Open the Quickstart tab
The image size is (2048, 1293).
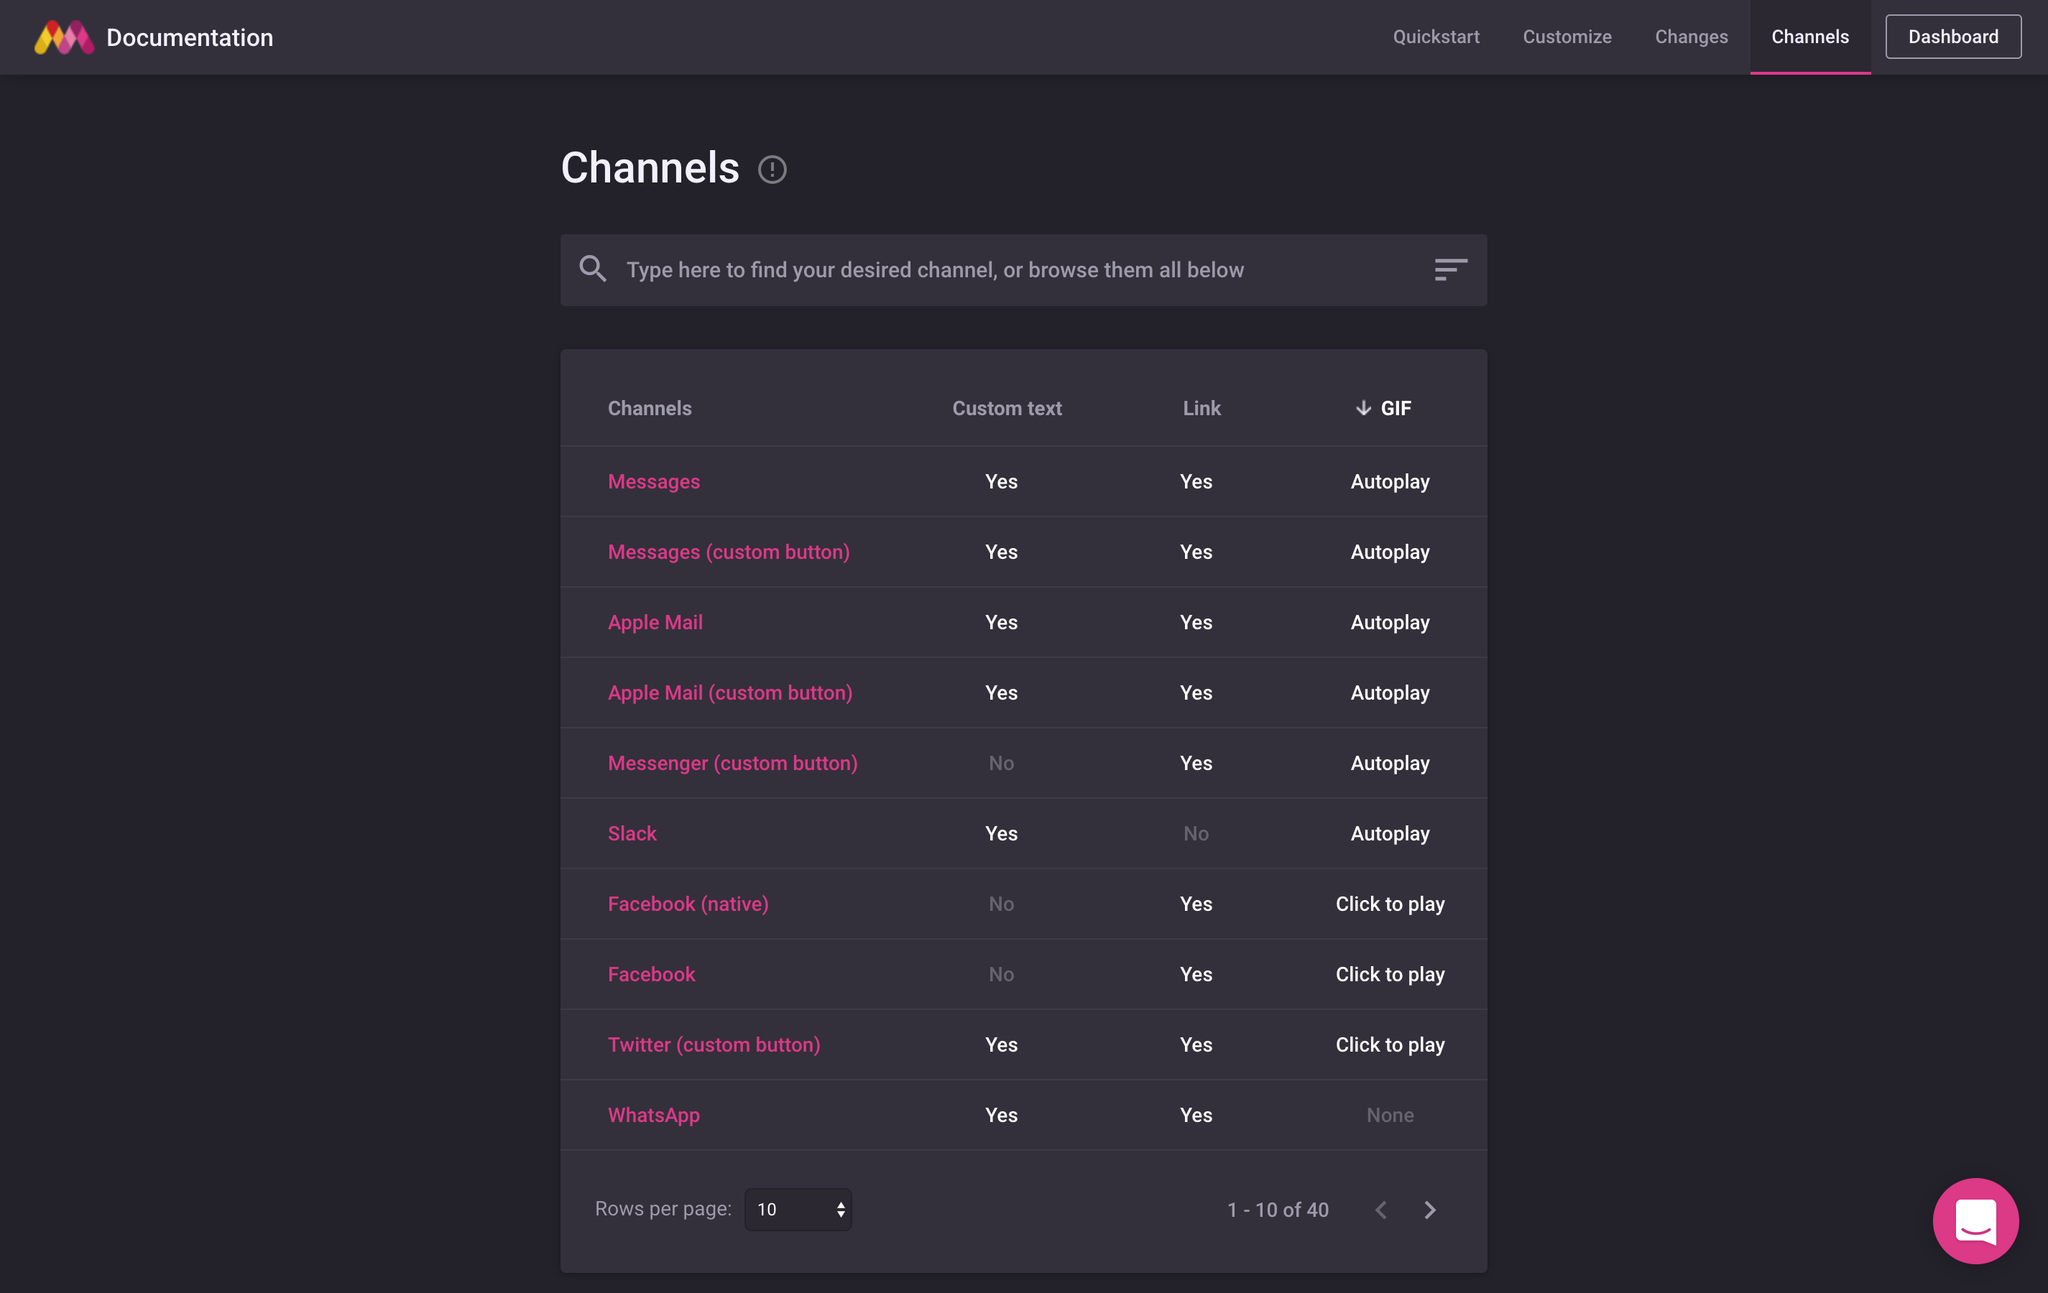tap(1436, 37)
